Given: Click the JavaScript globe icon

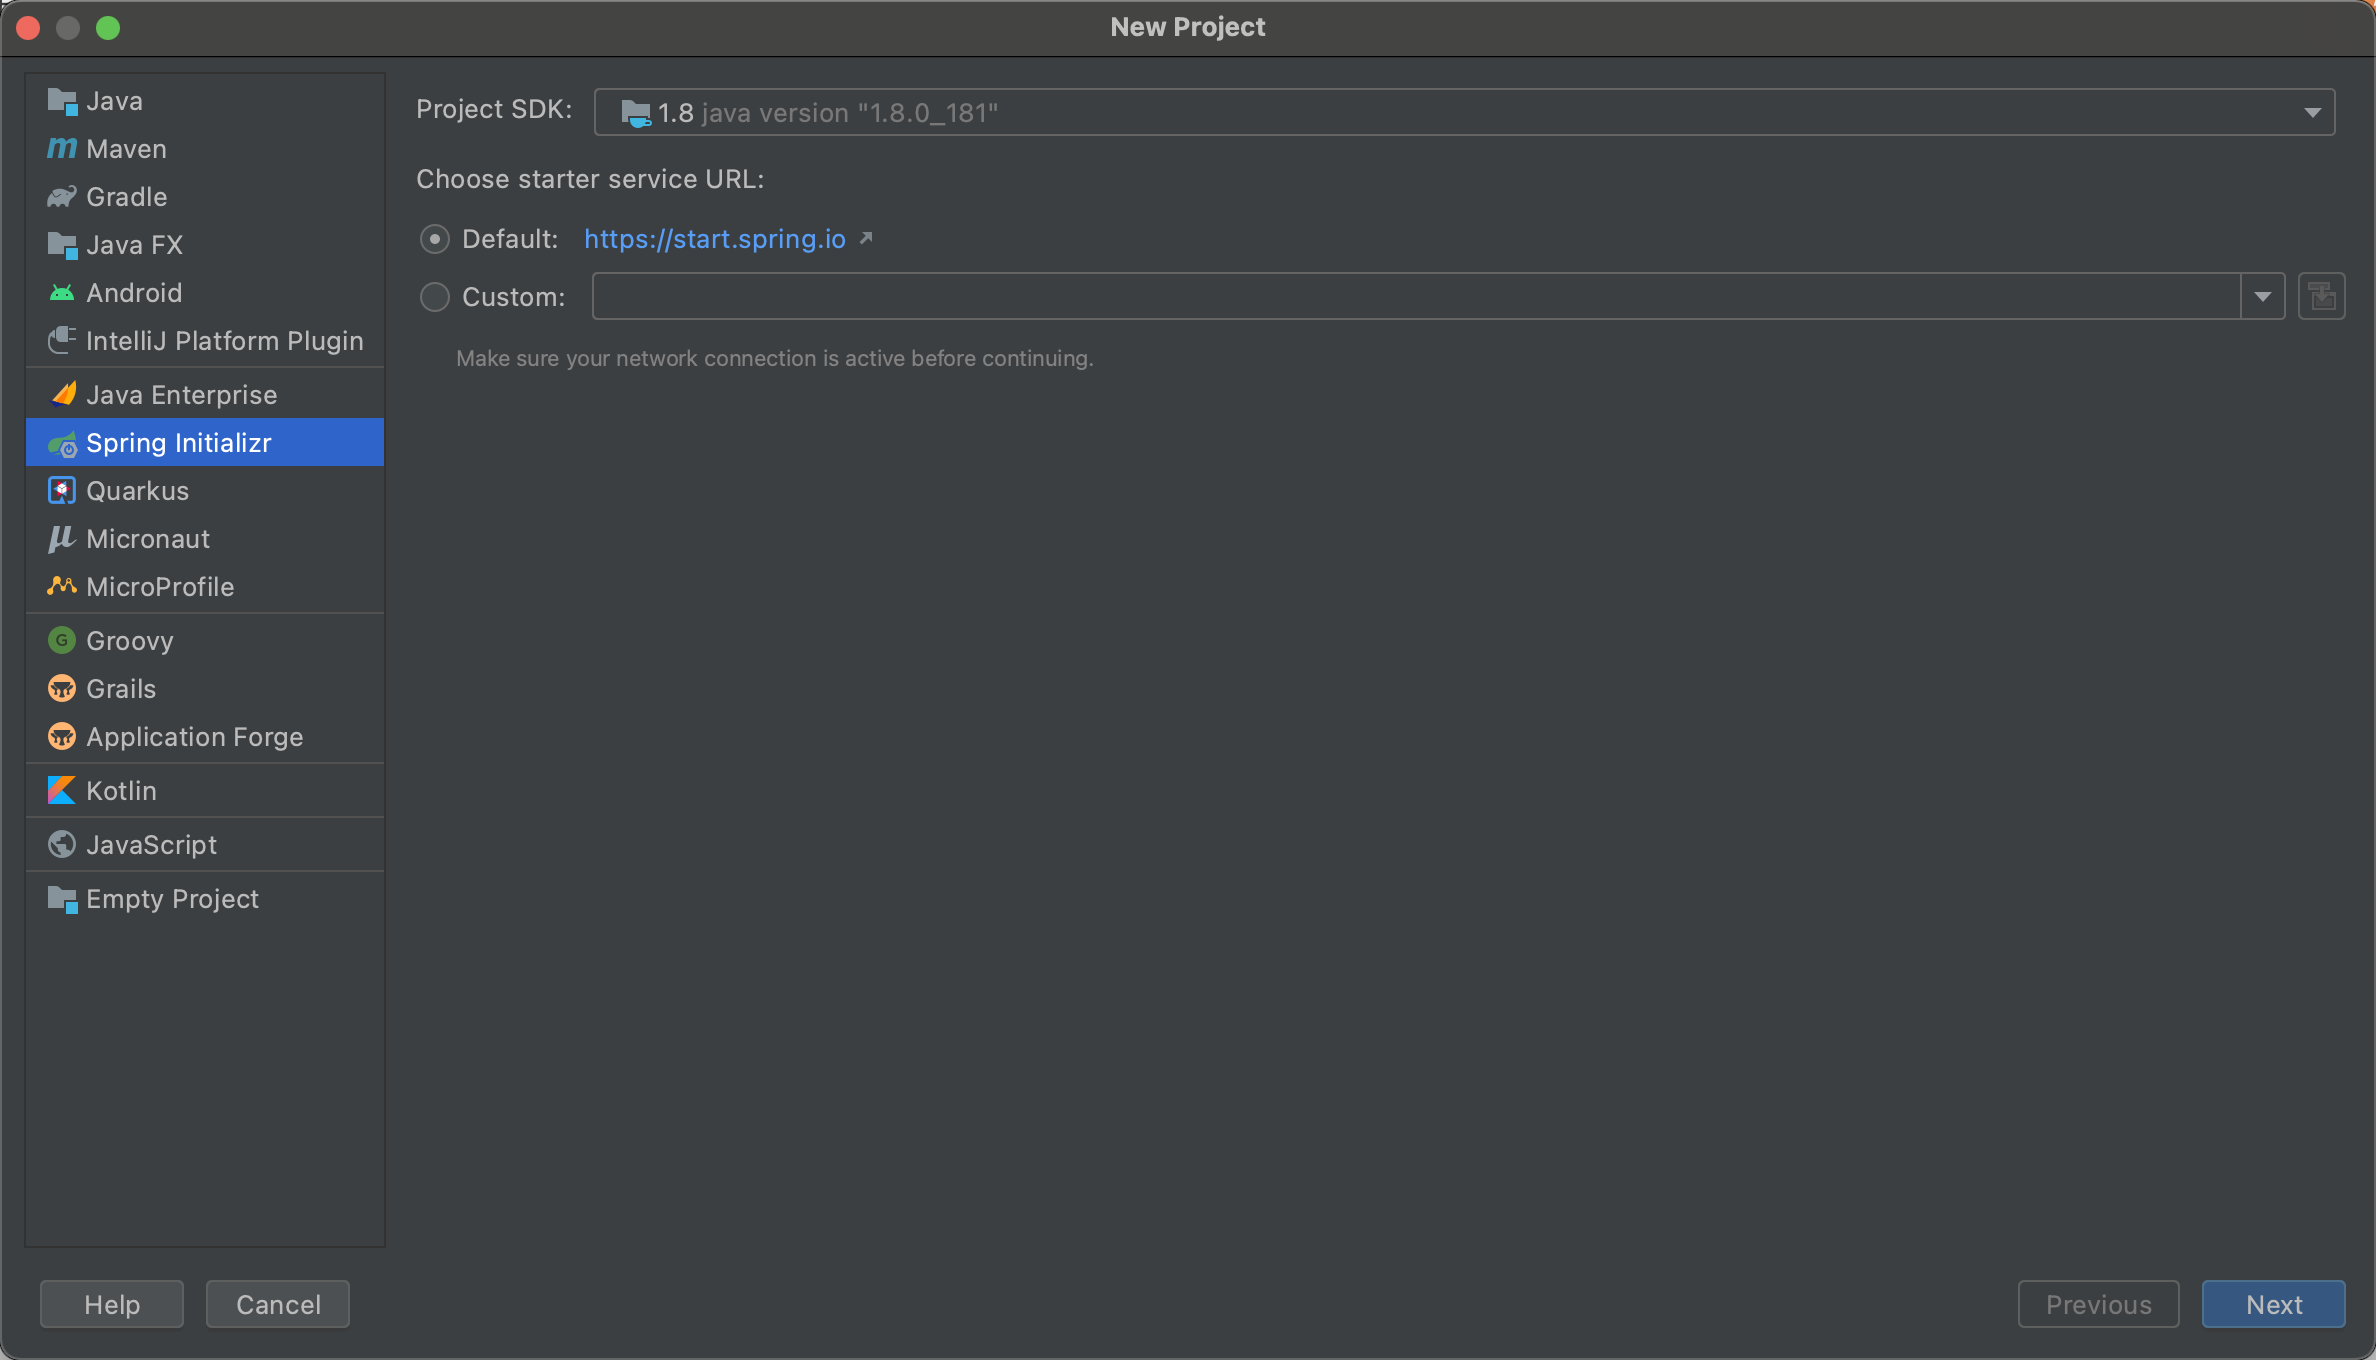Looking at the screenshot, I should pyautogui.click(x=61, y=845).
